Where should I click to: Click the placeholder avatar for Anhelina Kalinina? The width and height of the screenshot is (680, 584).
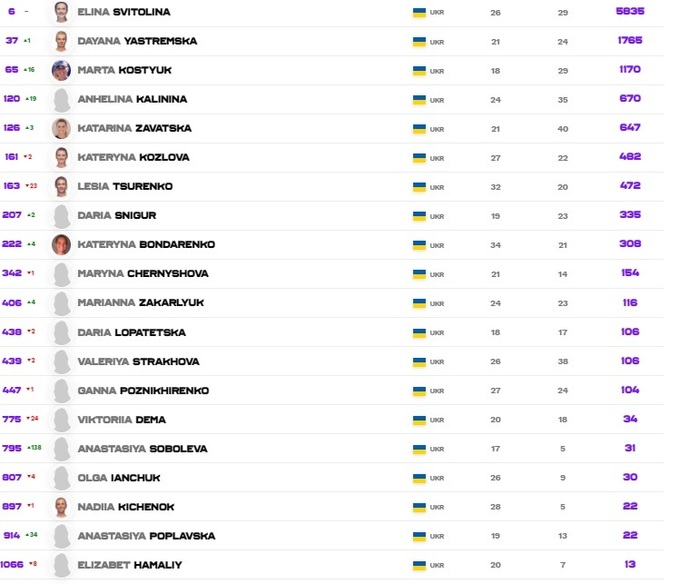point(61,100)
